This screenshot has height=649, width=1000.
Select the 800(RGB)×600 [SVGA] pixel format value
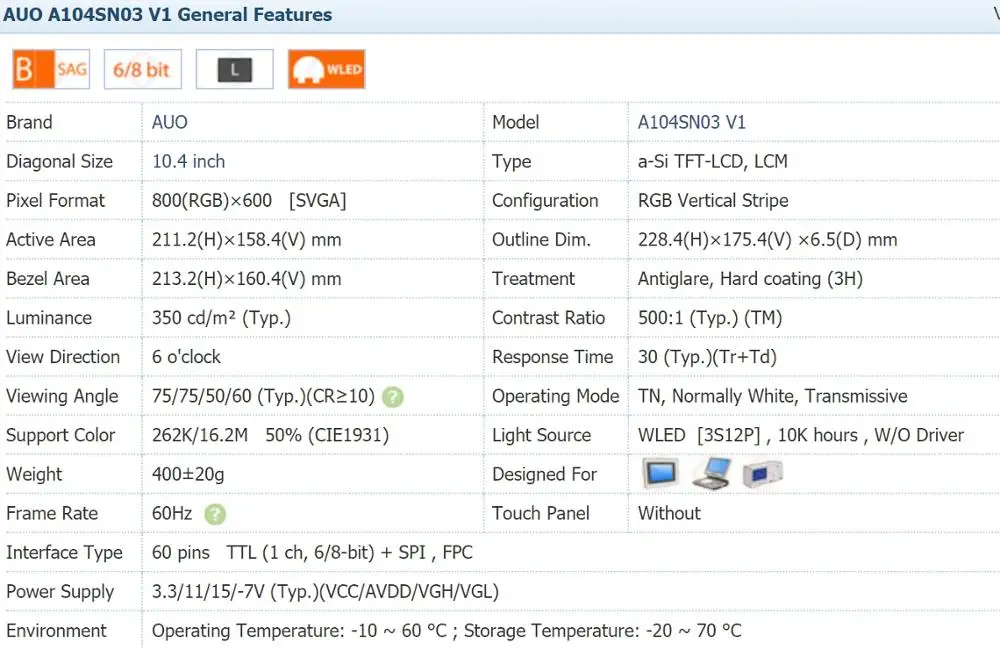pyautogui.click(x=249, y=201)
